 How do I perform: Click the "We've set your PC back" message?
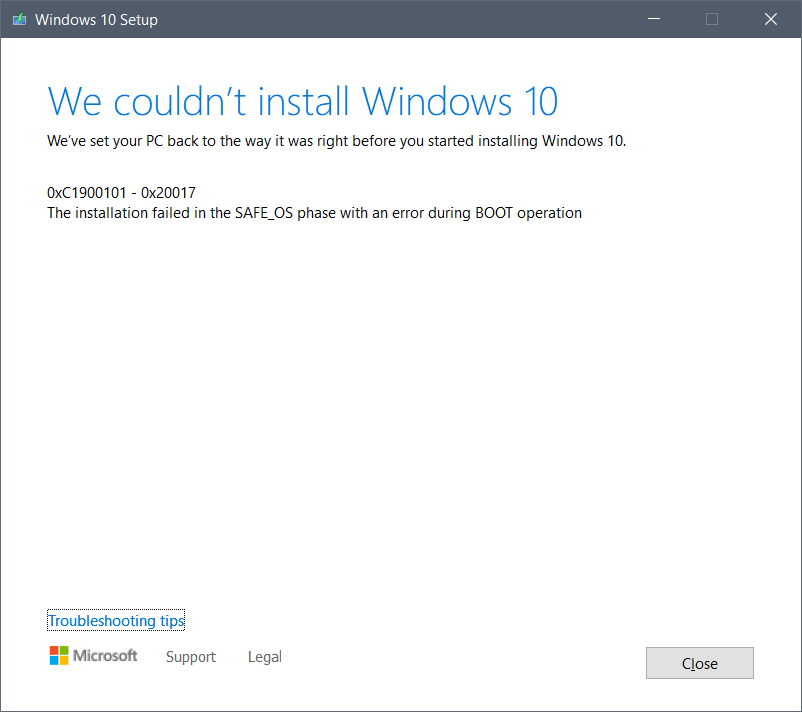(336, 141)
